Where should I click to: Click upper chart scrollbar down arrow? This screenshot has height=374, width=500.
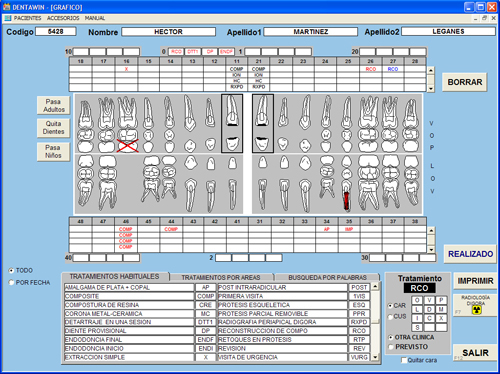tap(431, 89)
